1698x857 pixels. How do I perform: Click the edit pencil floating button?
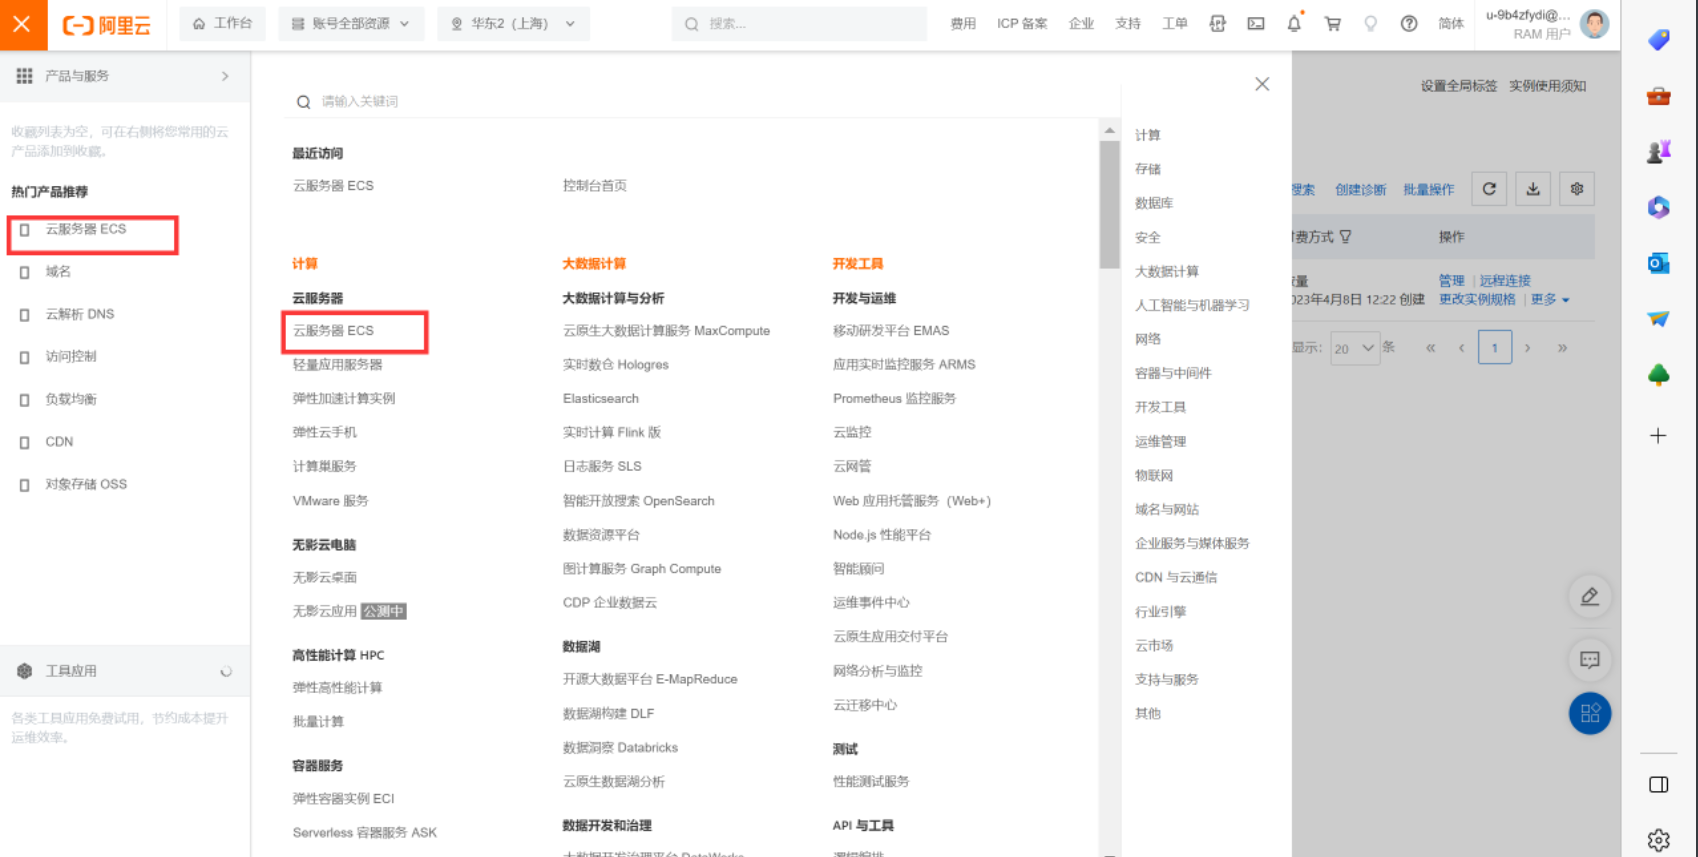click(x=1589, y=597)
